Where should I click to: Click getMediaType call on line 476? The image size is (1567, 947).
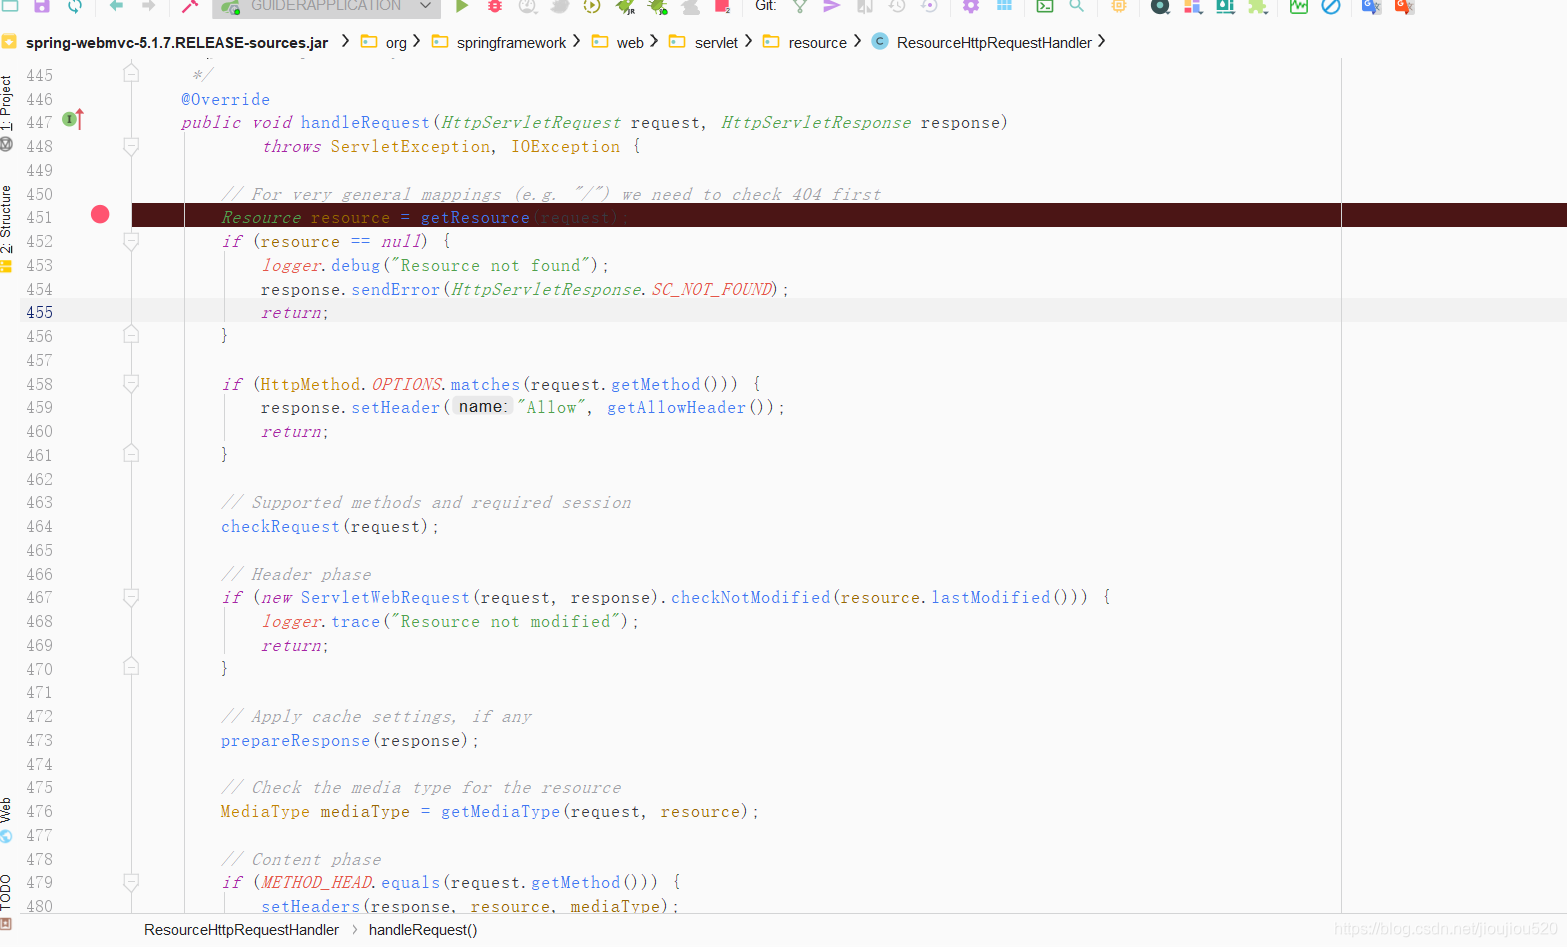[x=500, y=812]
